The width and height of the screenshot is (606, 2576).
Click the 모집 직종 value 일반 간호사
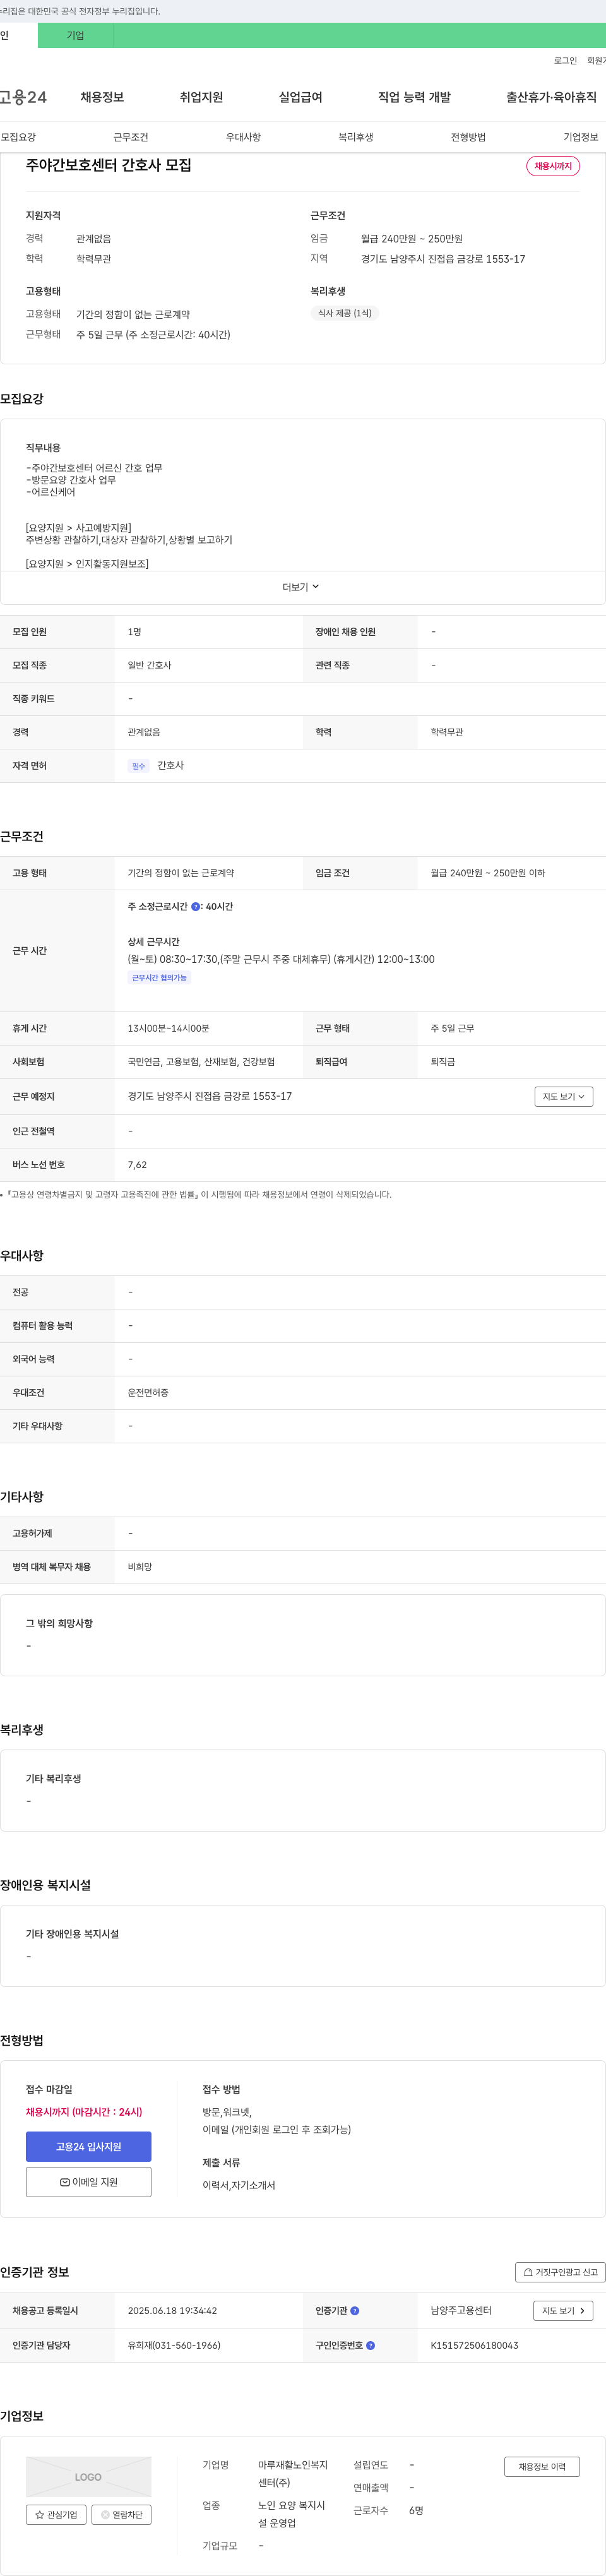150,665
